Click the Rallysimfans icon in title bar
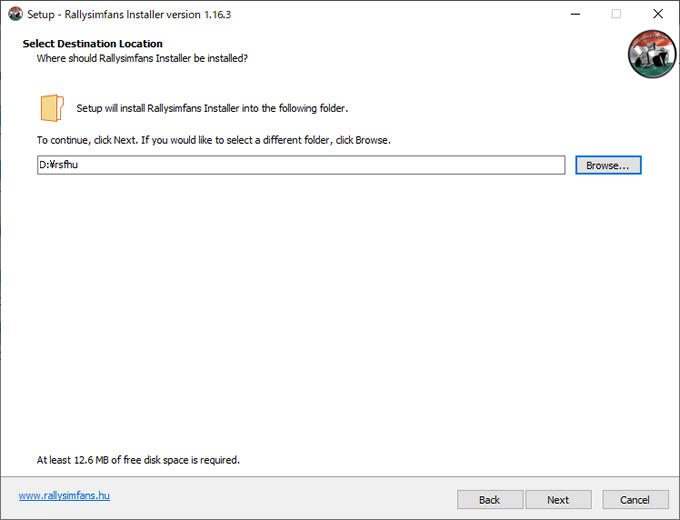This screenshot has height=520, width=680. 15,14
